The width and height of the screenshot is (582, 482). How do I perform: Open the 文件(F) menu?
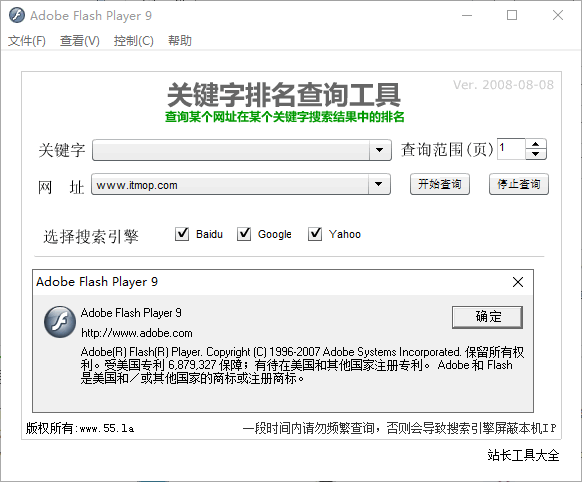coord(27,40)
